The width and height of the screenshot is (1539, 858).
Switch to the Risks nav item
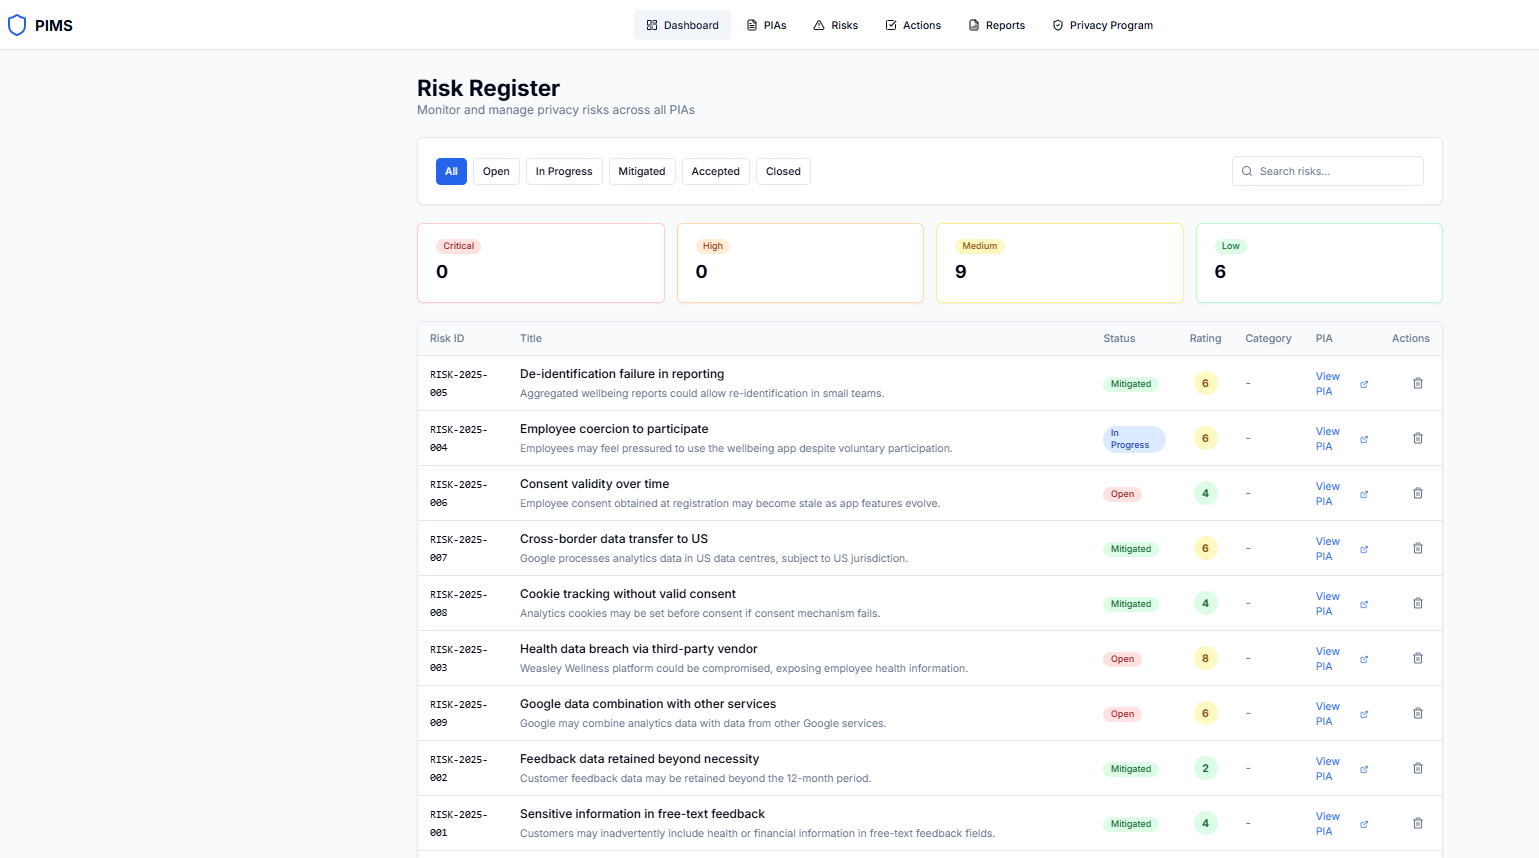tap(836, 25)
